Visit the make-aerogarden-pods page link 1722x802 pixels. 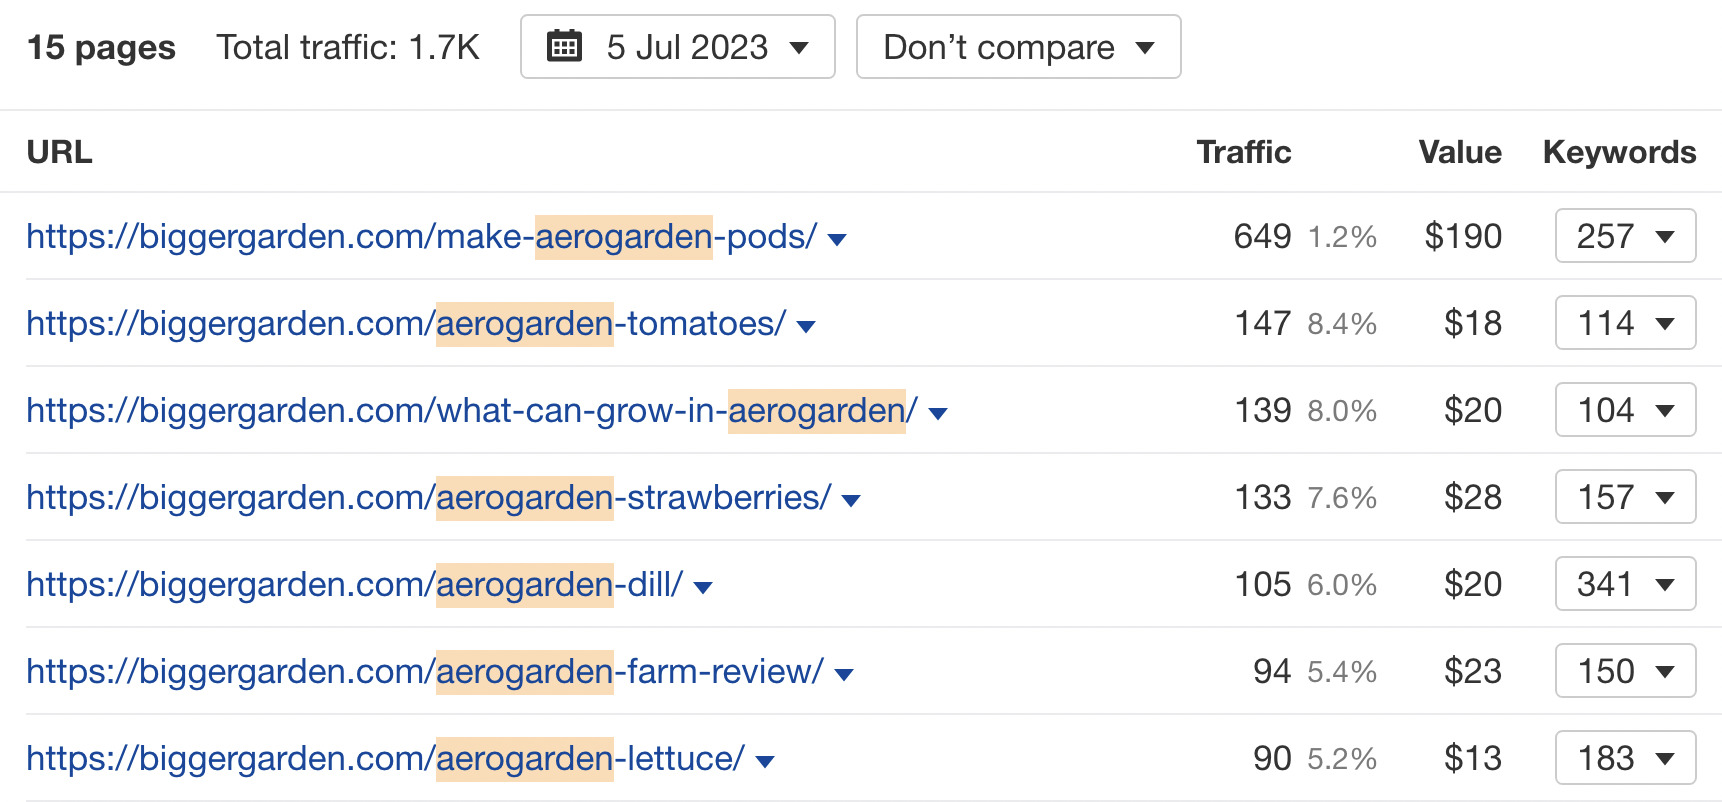click(x=420, y=236)
